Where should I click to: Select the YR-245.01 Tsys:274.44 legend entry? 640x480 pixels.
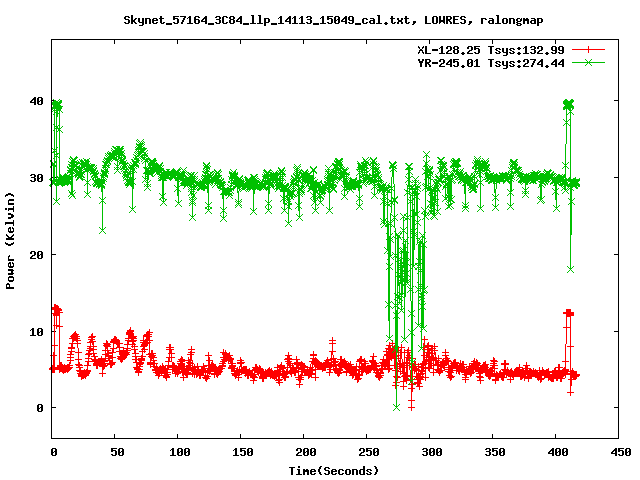[x=491, y=63]
